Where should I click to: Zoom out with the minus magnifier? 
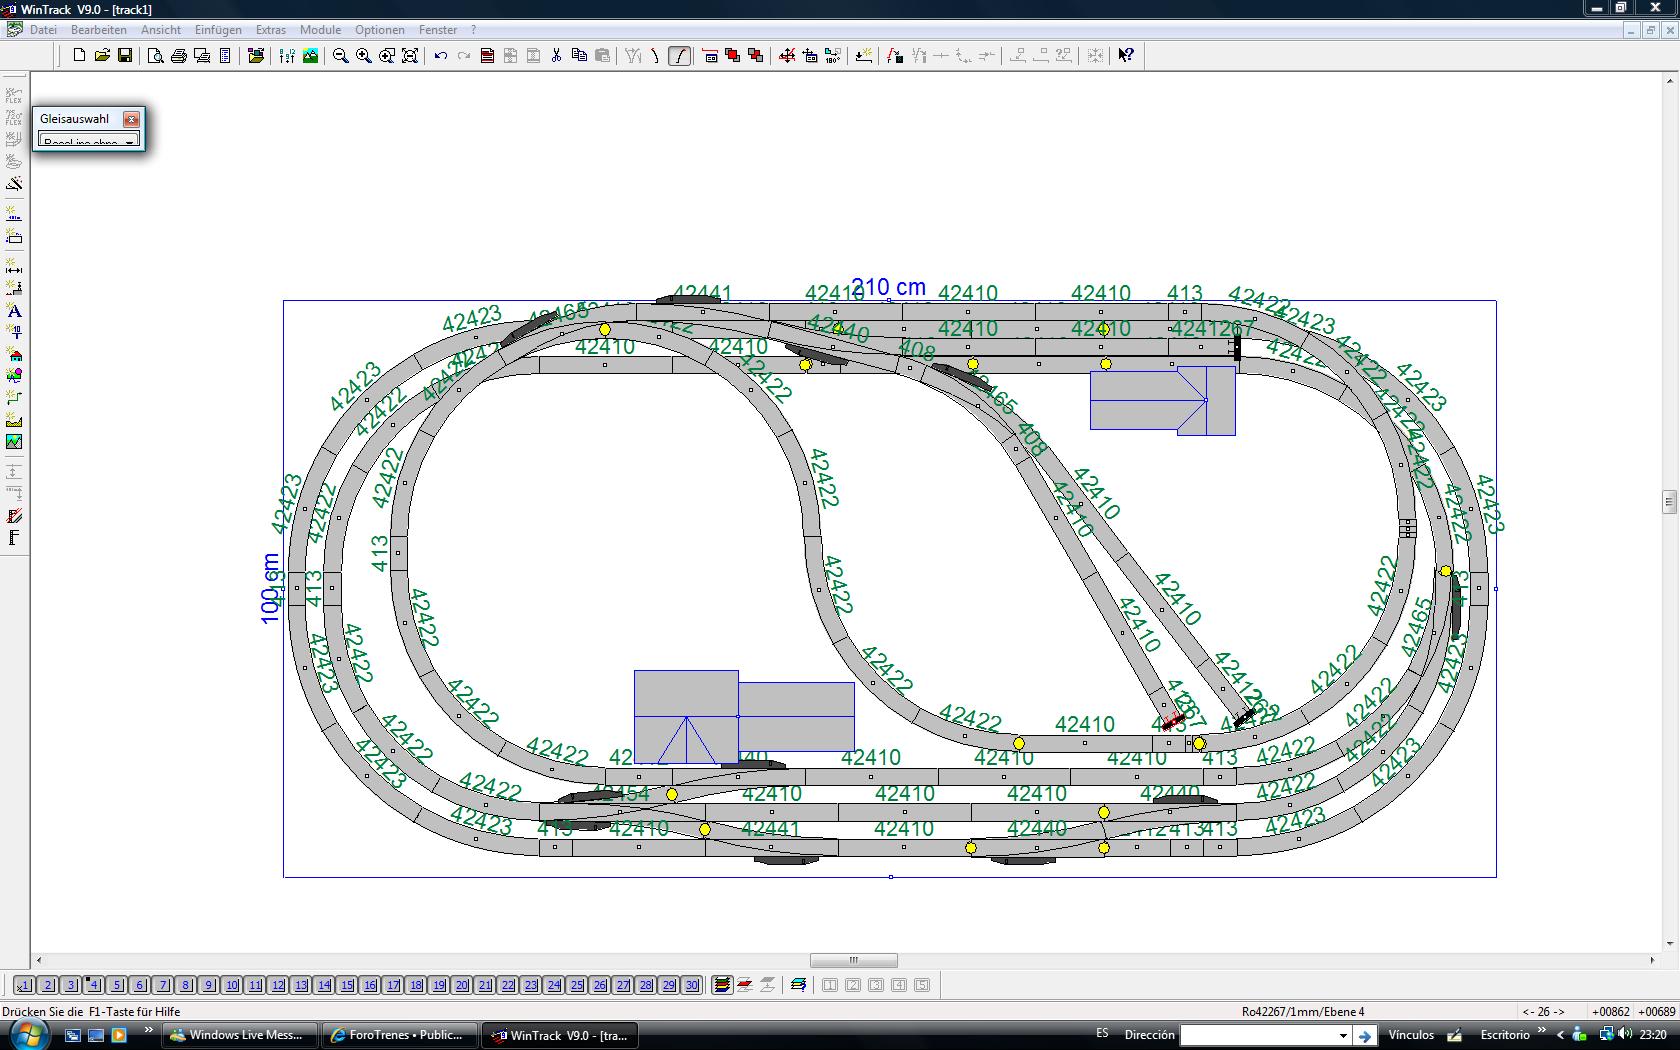340,56
